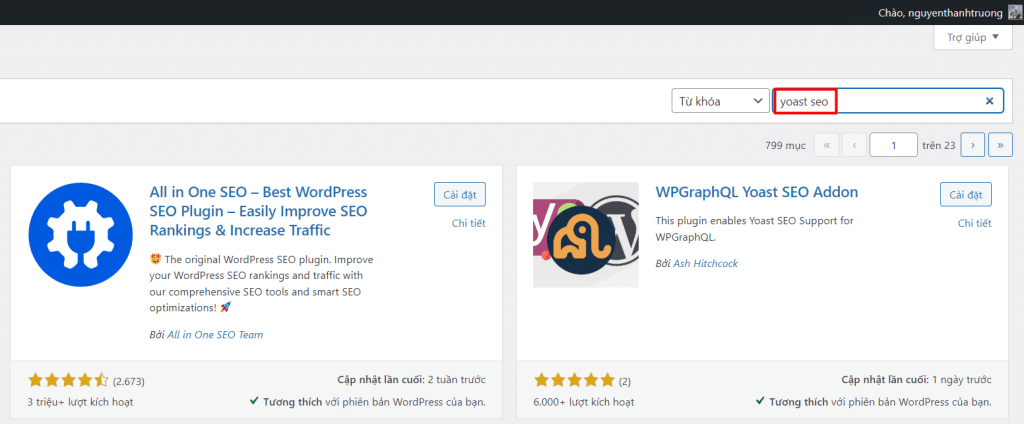Open Chi tiết for WPGraphQL Yoast Addon
This screenshot has width=1024, height=424.
975,223
